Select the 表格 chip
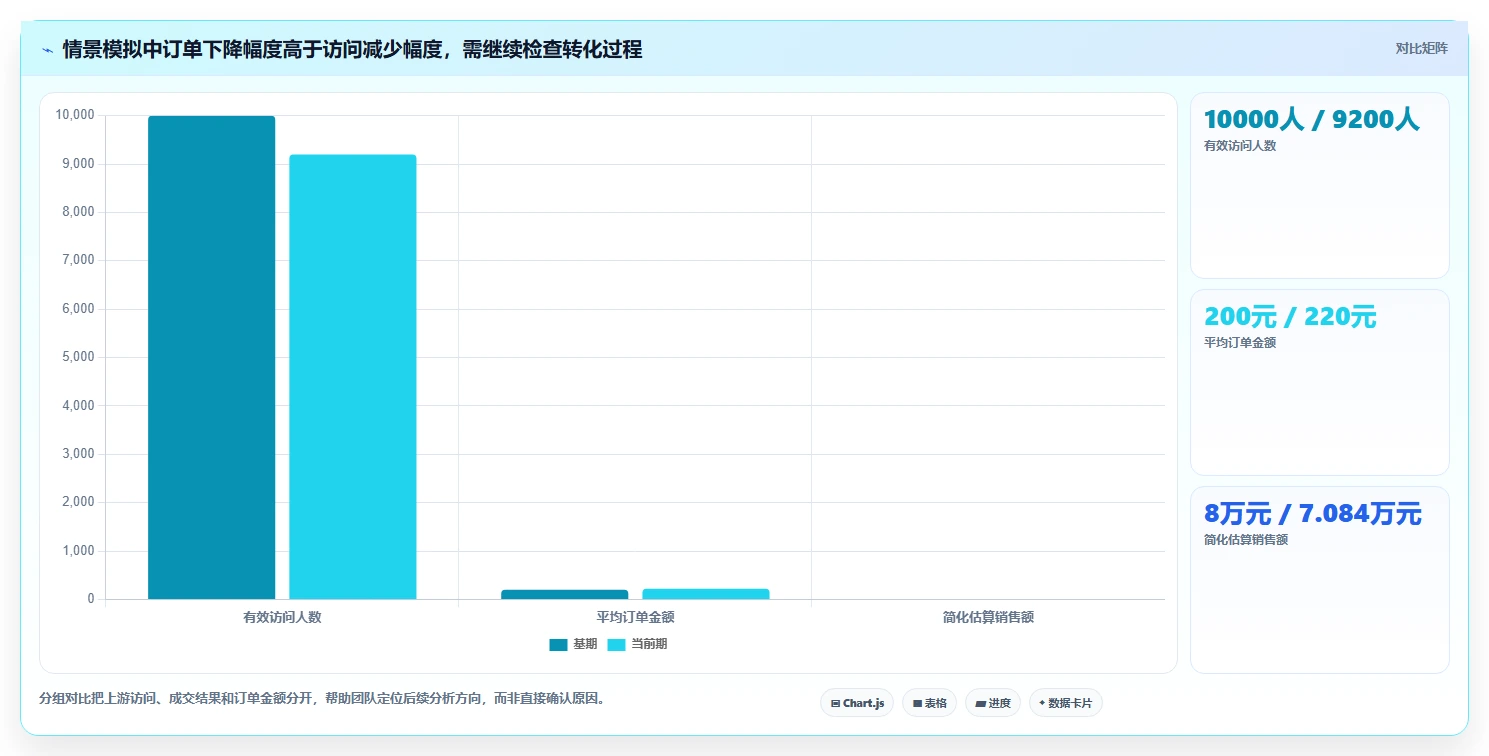Screen dimensions: 1489x756 click(929, 703)
